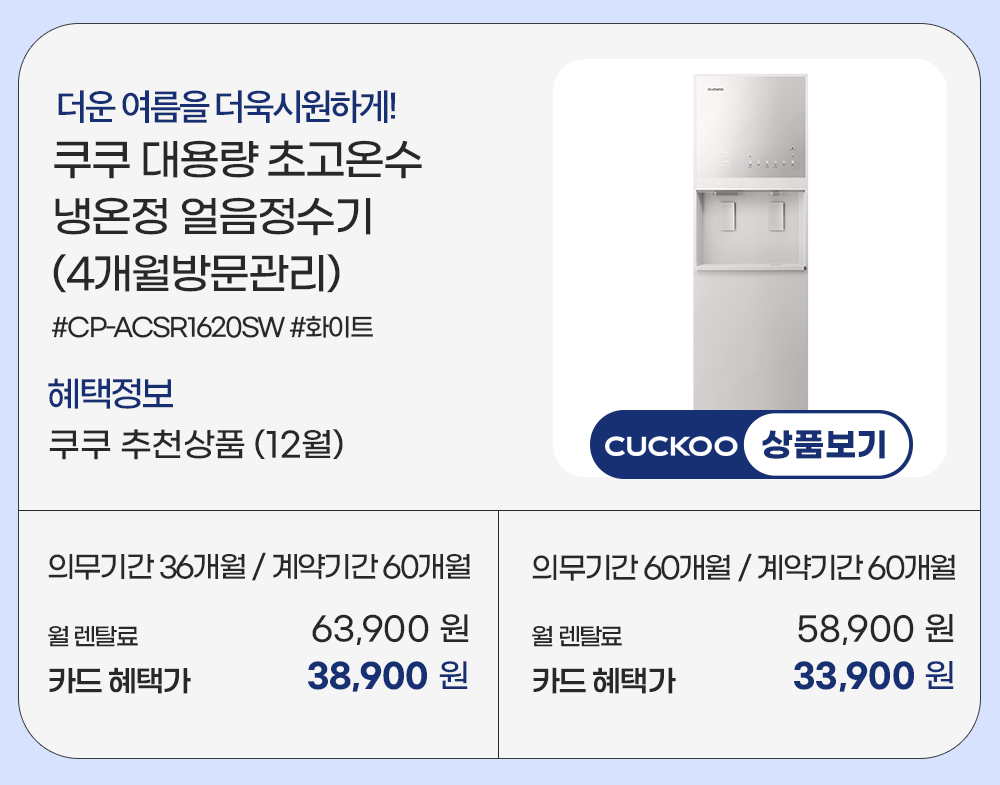Click the 상품보기 button

pos(827,445)
